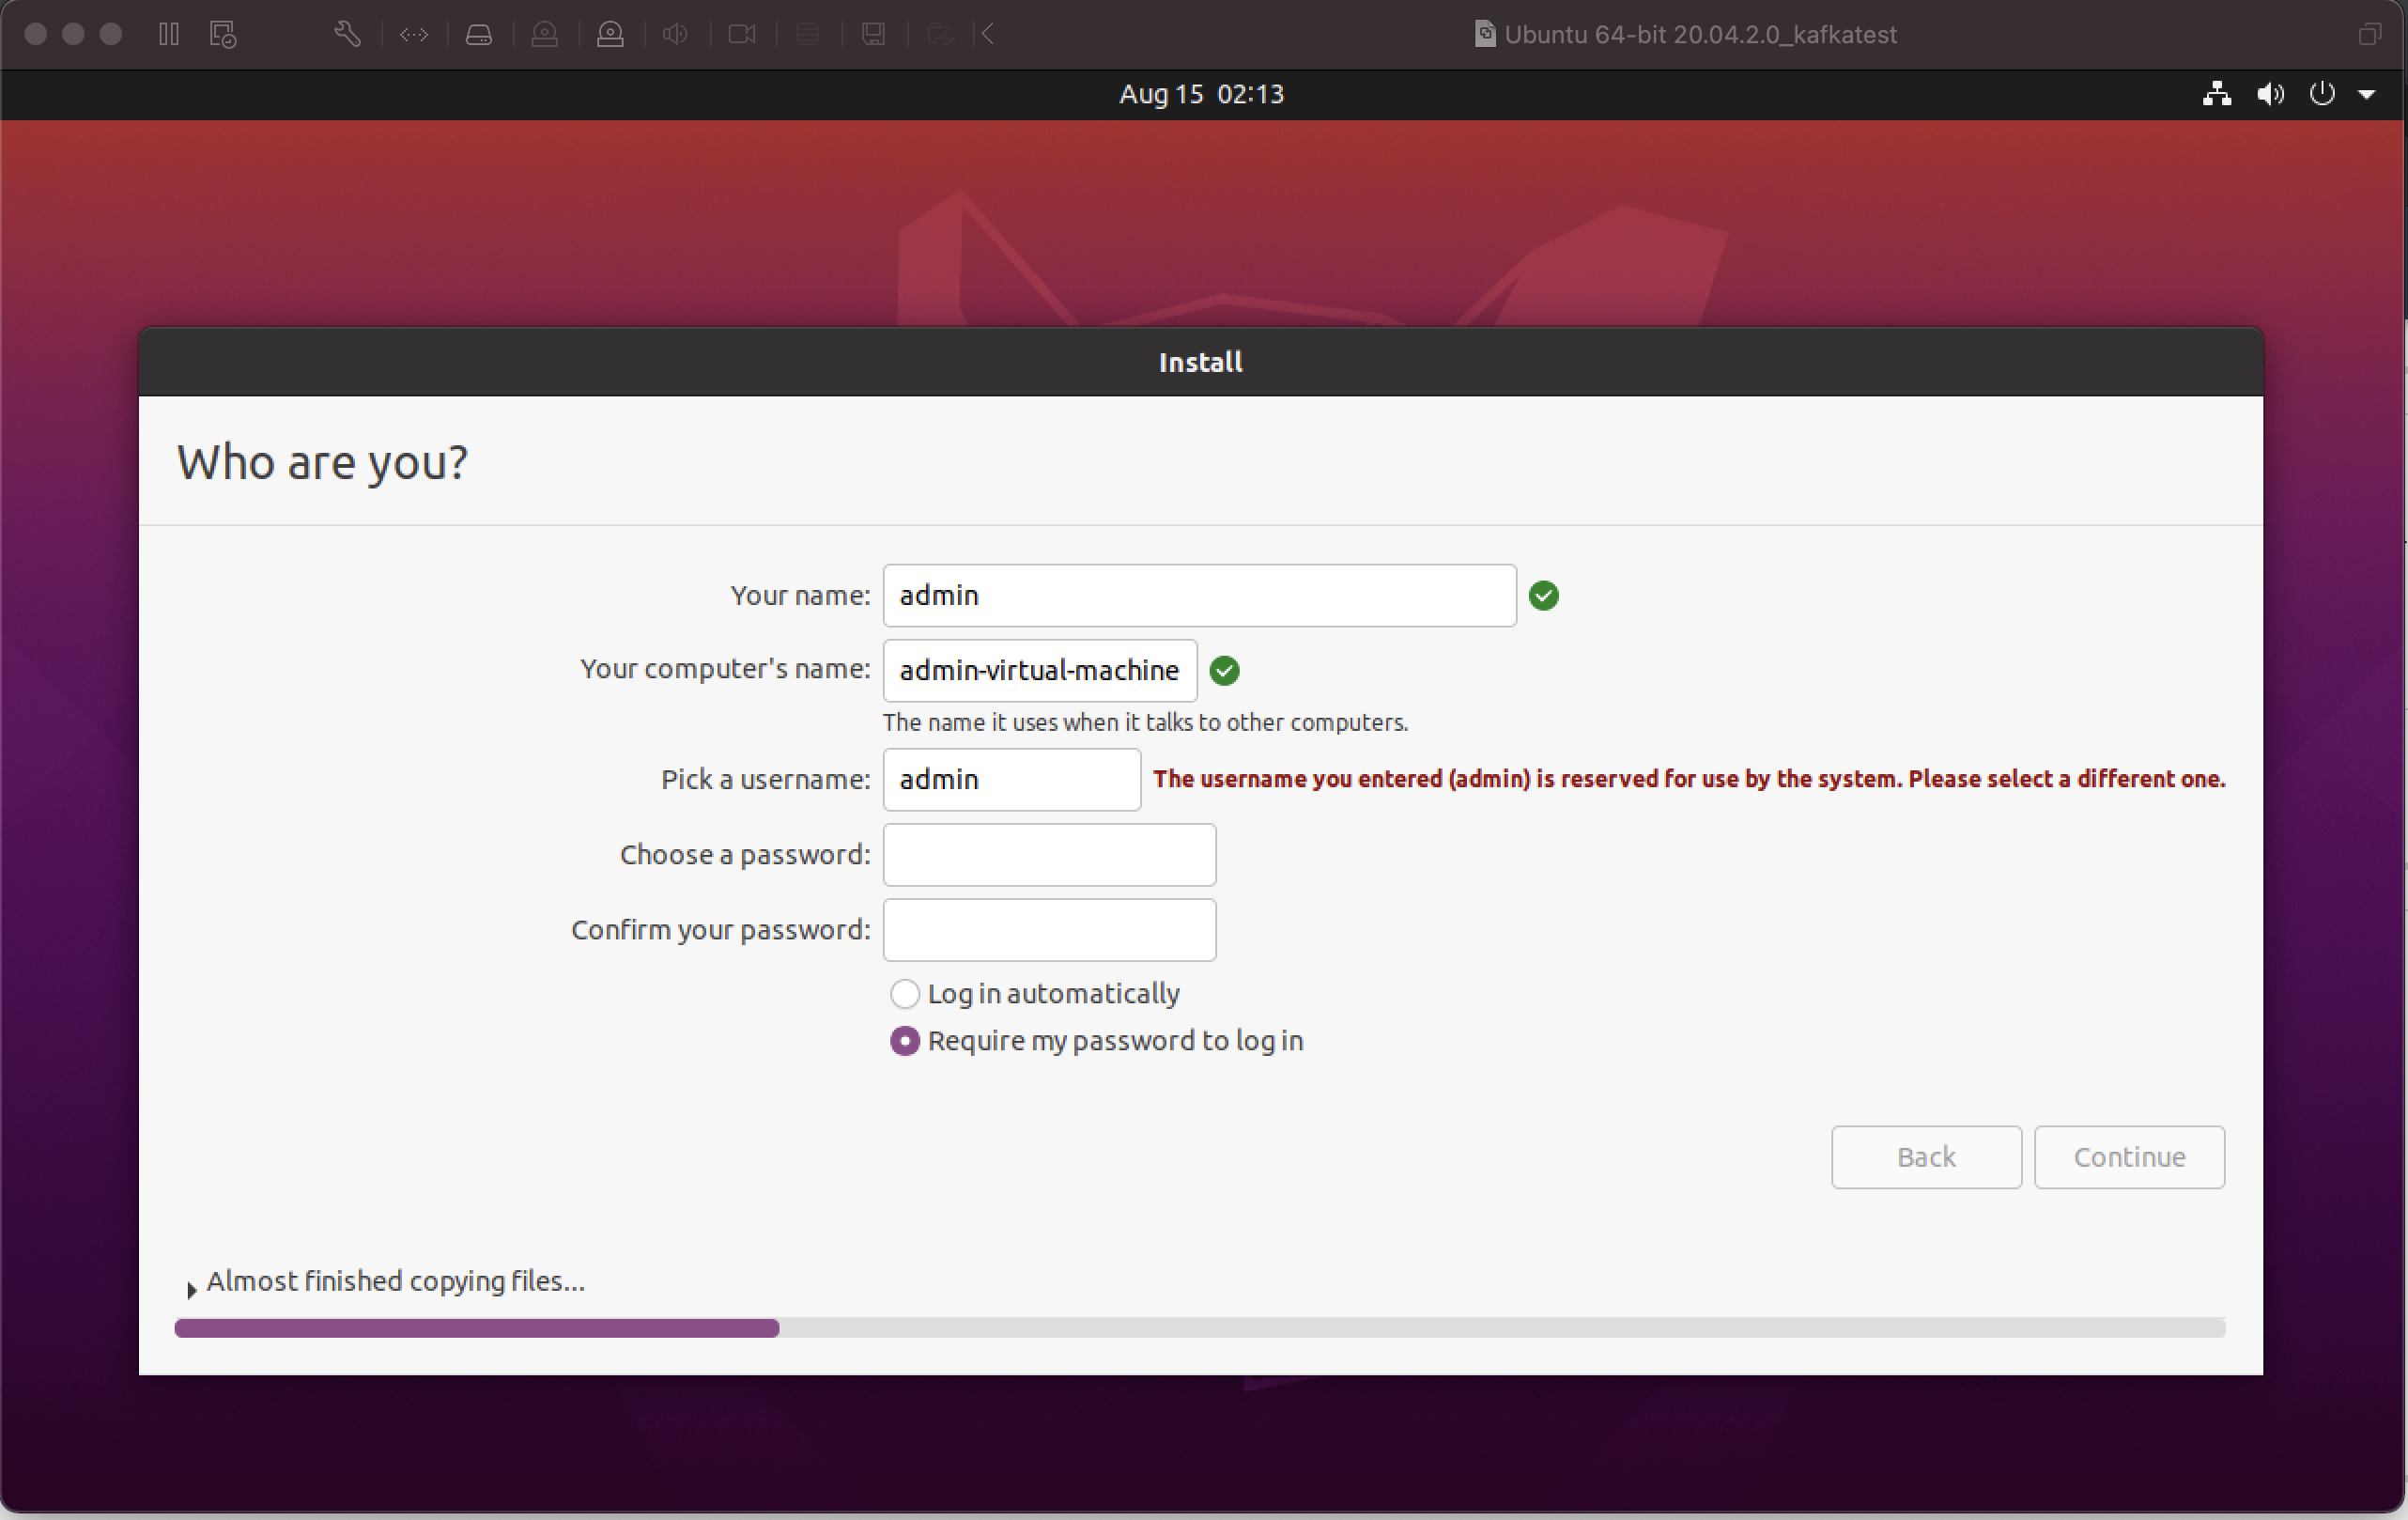
Task: Click the floppy disk device icon
Action: [873, 34]
